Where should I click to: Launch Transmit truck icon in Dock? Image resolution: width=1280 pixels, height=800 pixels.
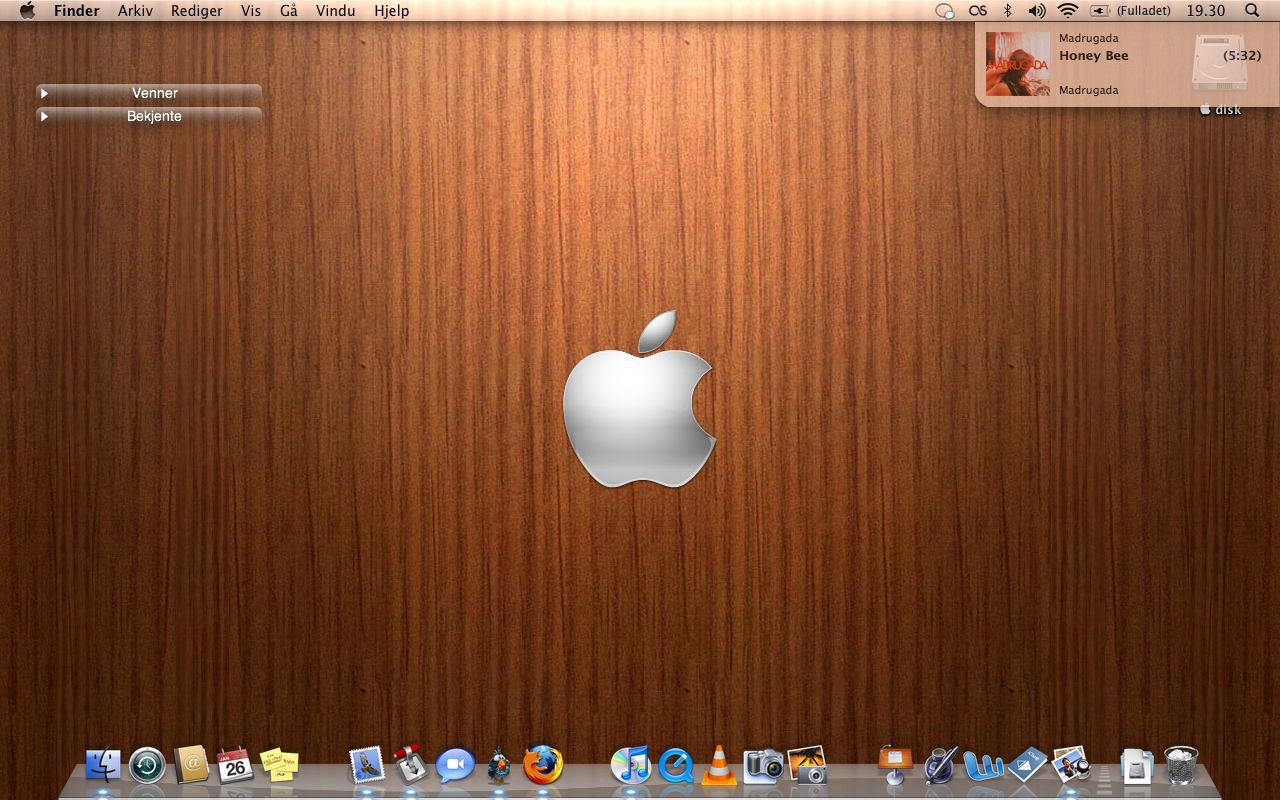[411, 765]
